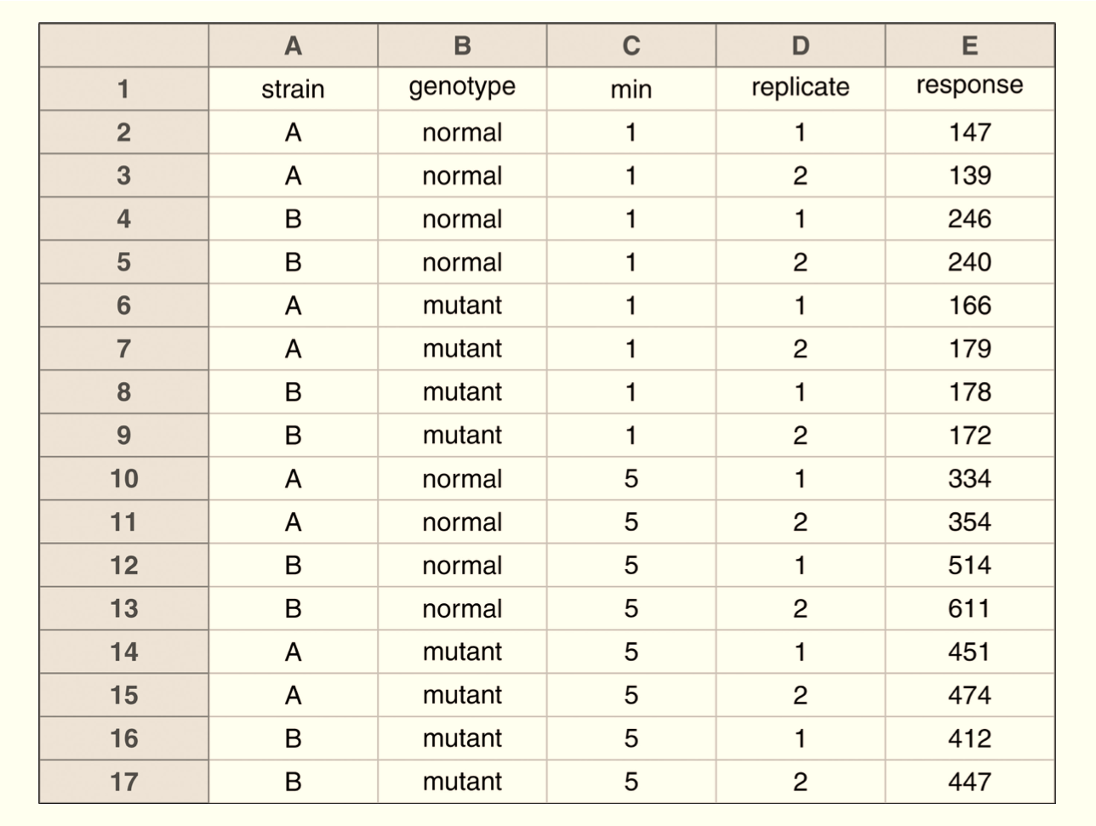Click the 'response' header cell

969,89
